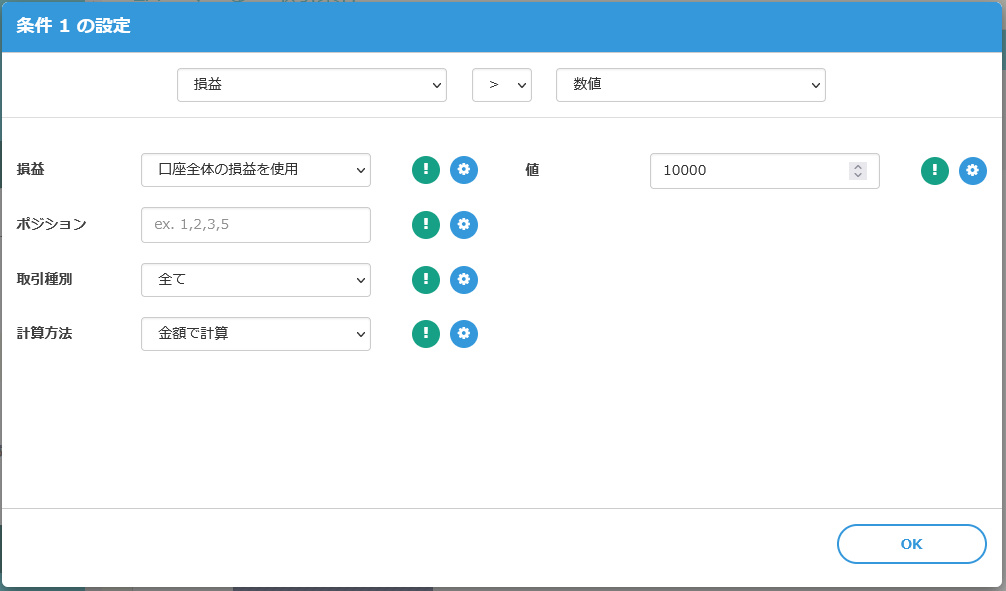This screenshot has width=1006, height=591.
Task: Click the spinner arrows in 値 field
Action: tap(858, 171)
